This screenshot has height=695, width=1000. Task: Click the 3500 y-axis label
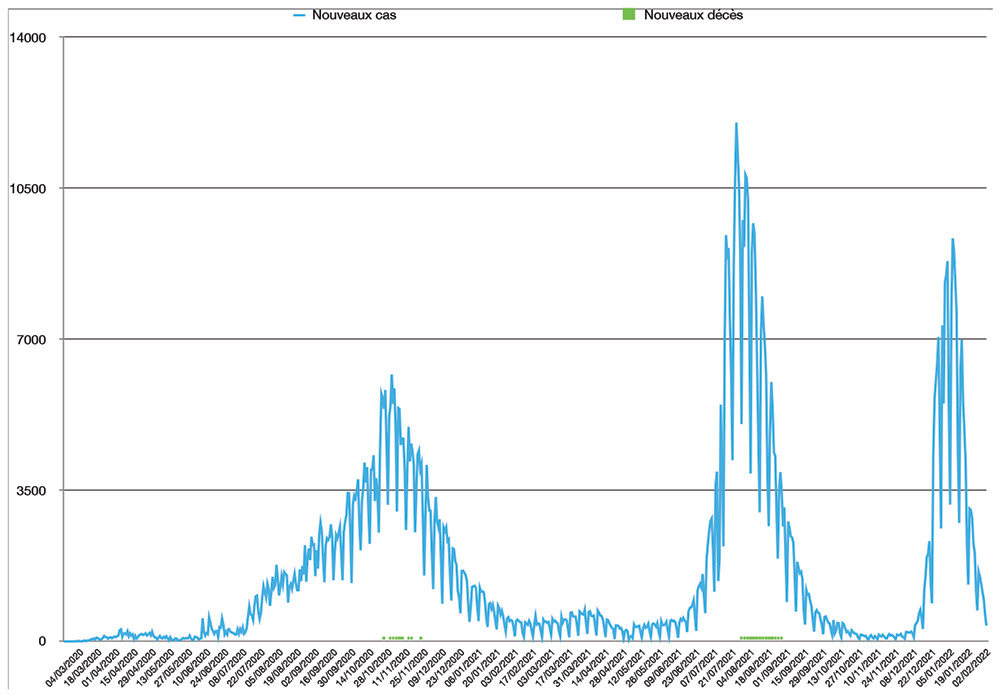coord(32,491)
